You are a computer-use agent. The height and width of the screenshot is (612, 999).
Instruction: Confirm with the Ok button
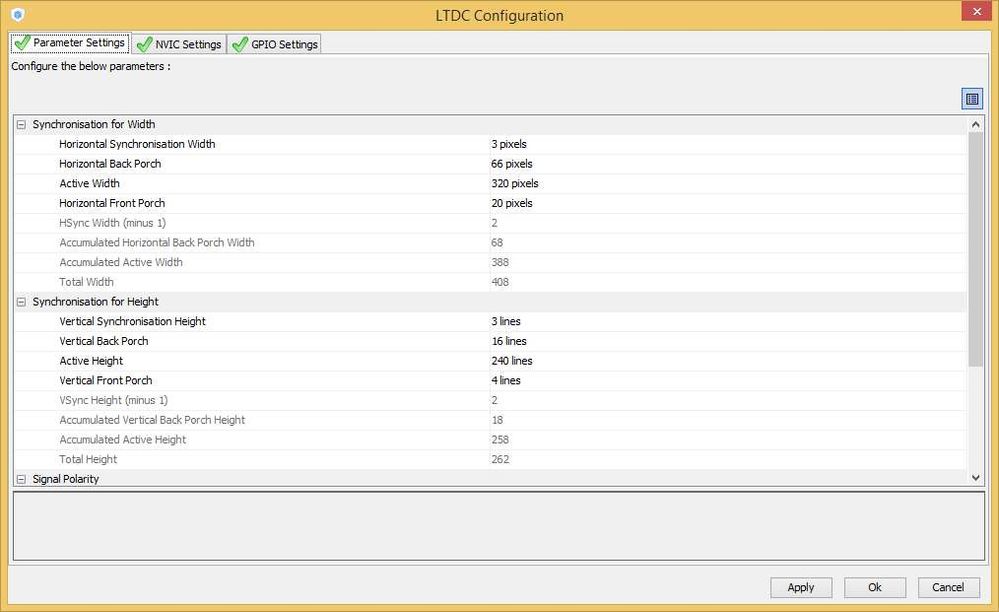coord(874,587)
